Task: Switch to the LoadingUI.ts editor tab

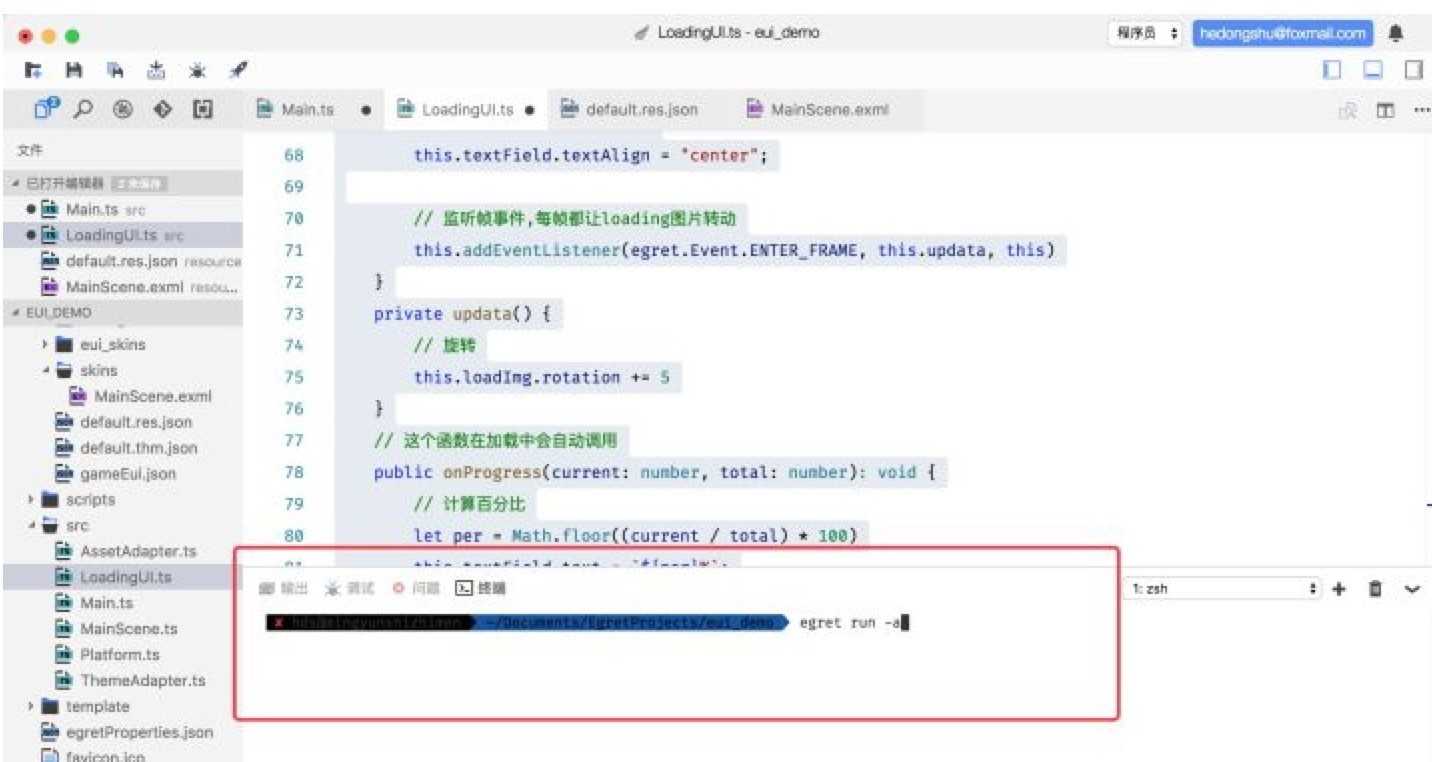Action: 468,110
